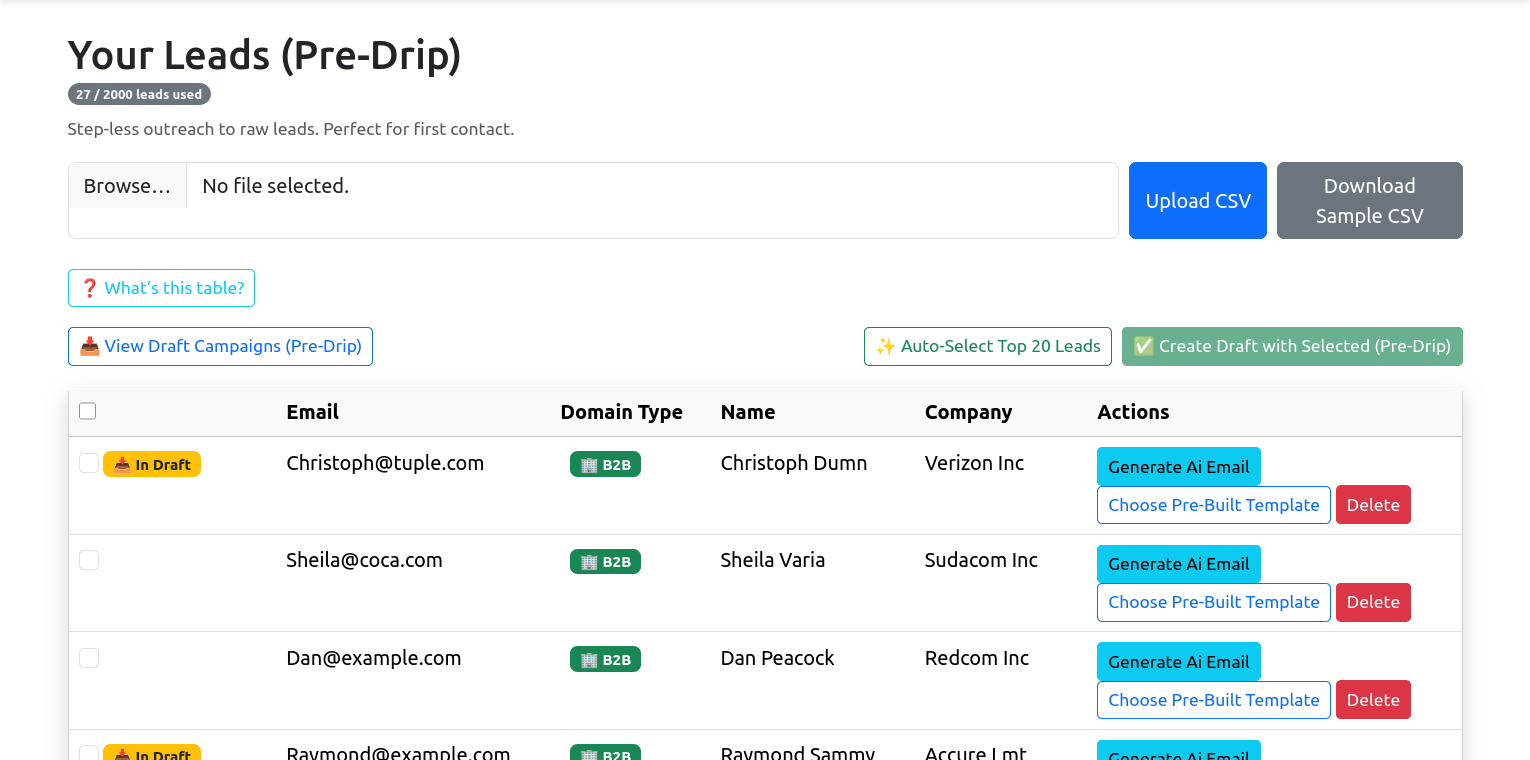Image resolution: width=1530 pixels, height=760 pixels.
Task: Tick the select-all checkbox in table header
Action: coord(88,411)
